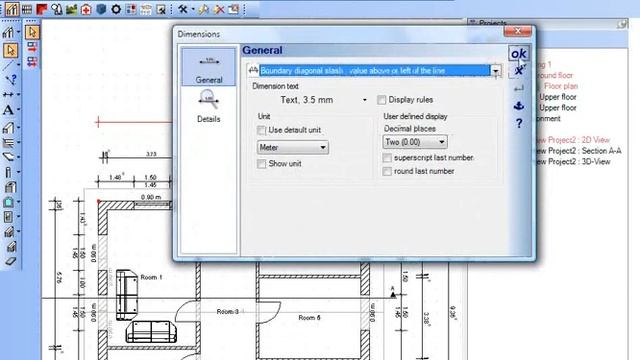Image resolution: width=640 pixels, height=360 pixels.
Task: Select the blue 3D cube icon
Action: tap(101, 9)
